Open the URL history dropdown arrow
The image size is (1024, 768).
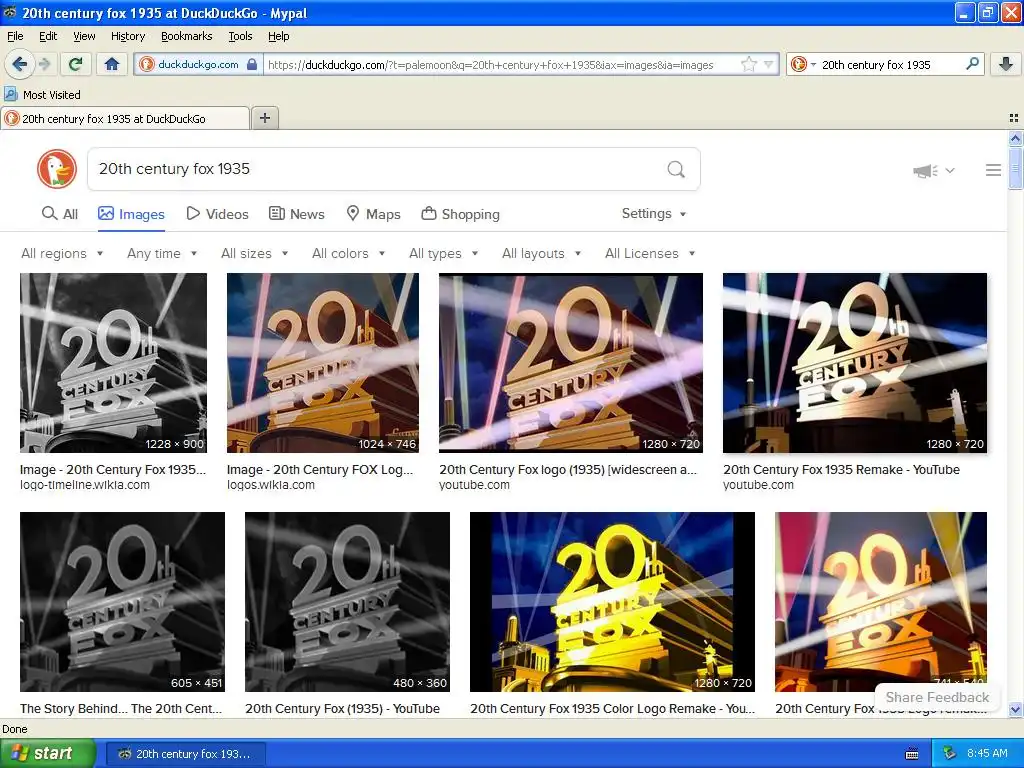point(769,64)
